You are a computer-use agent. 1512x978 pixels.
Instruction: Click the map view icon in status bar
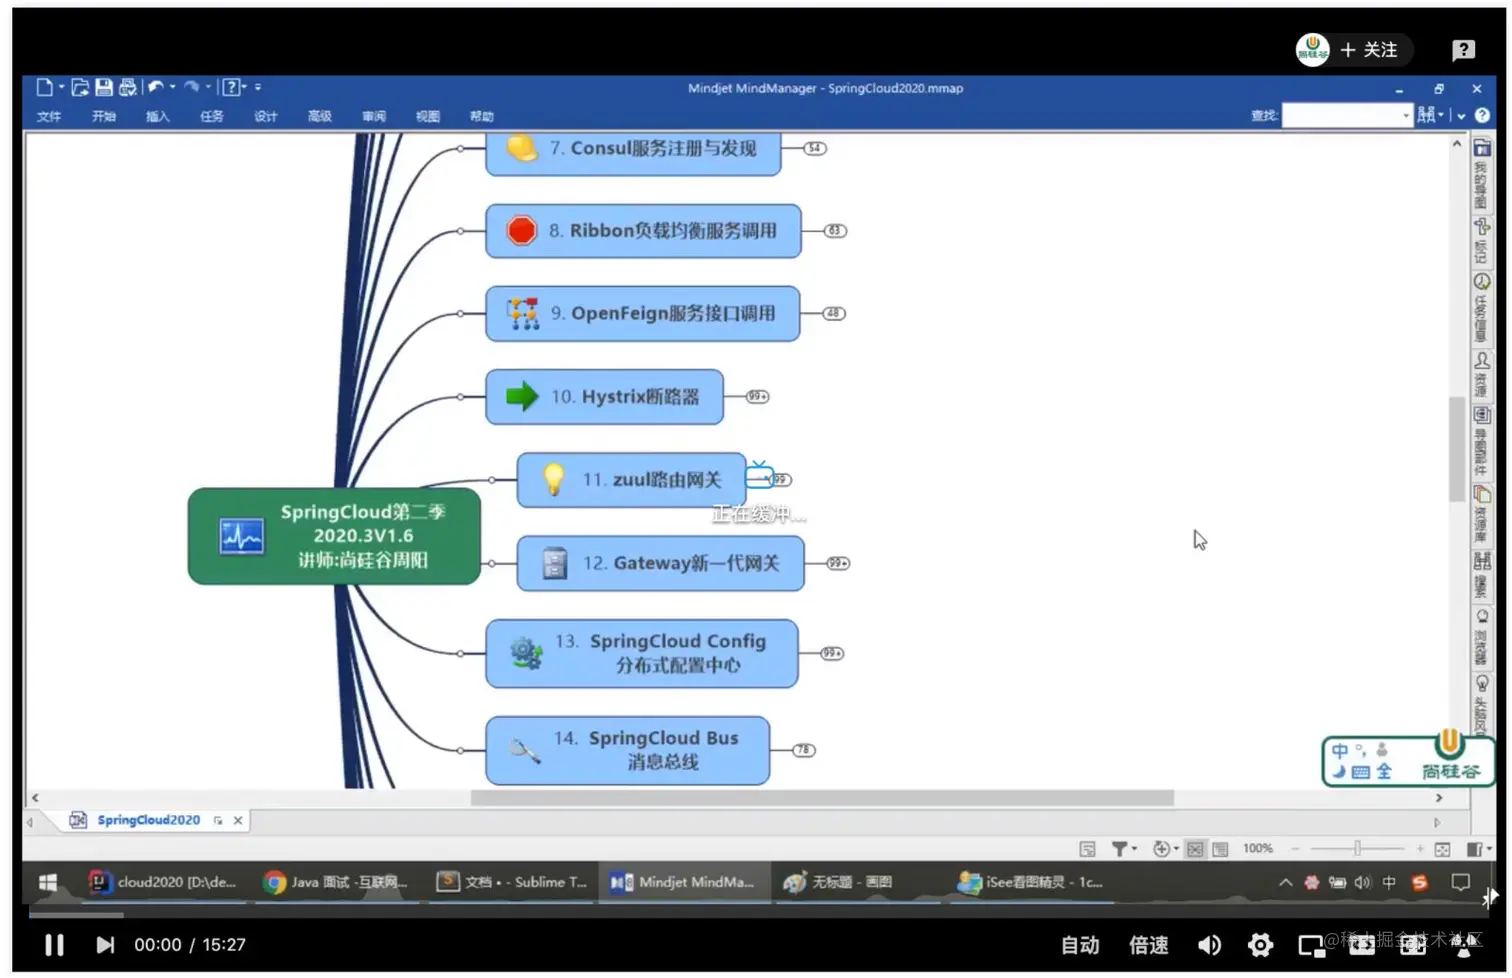1195,849
